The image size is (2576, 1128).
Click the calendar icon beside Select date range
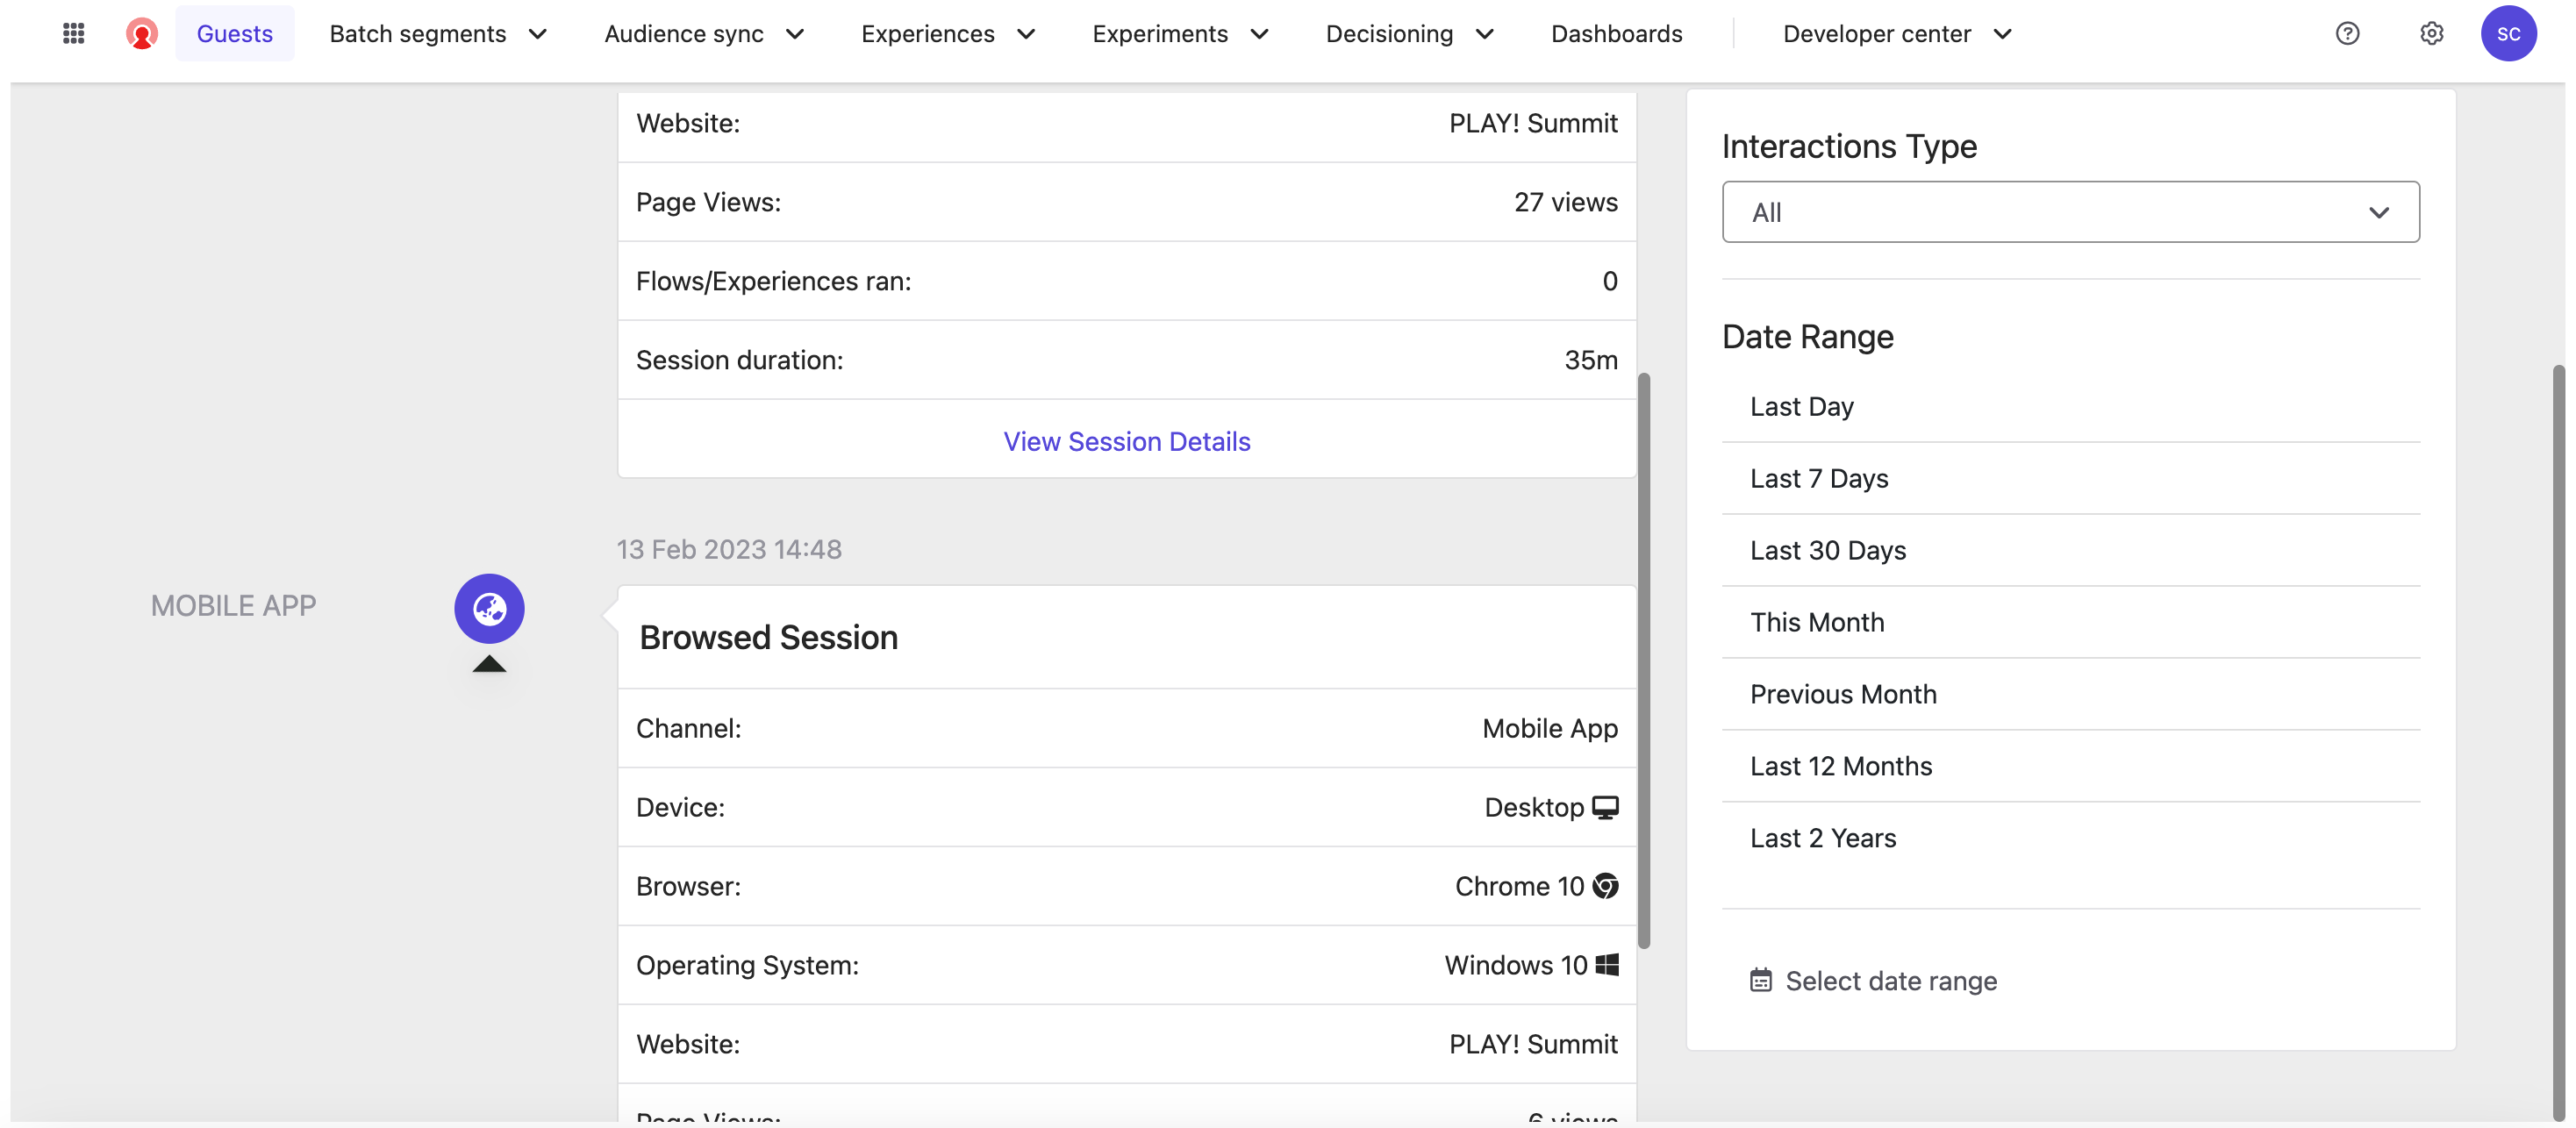click(1760, 980)
